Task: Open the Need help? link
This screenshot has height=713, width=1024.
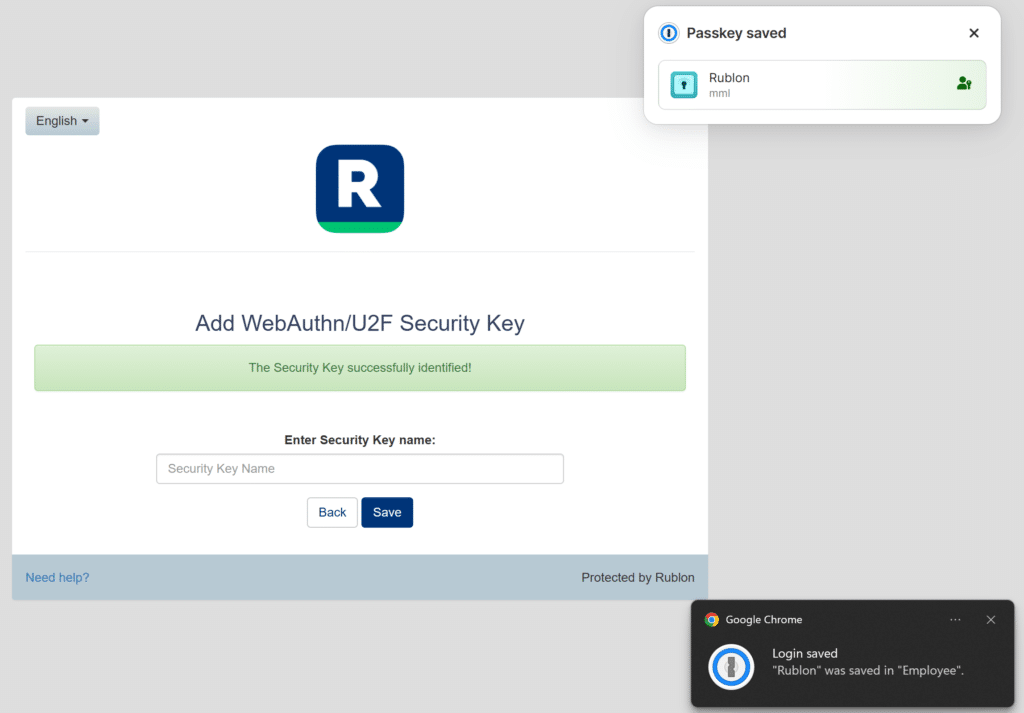Action: click(57, 577)
